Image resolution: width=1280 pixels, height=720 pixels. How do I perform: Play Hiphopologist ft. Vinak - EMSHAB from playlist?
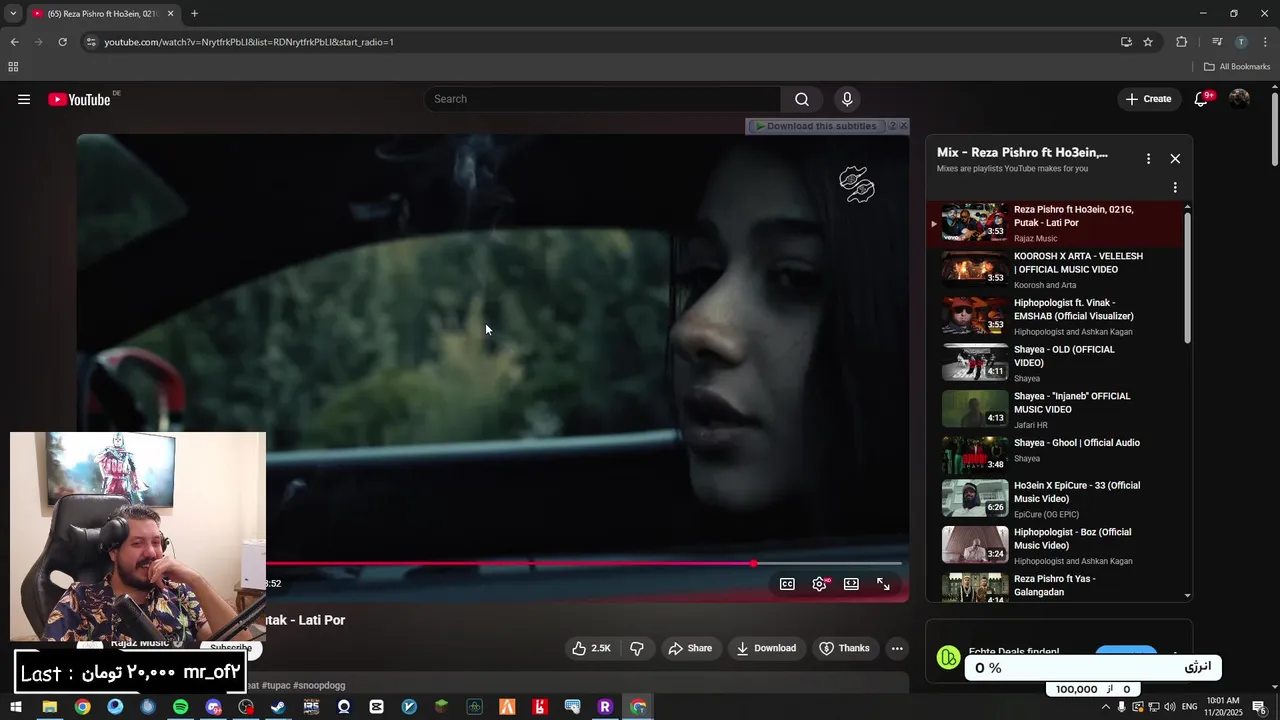[1055, 316]
